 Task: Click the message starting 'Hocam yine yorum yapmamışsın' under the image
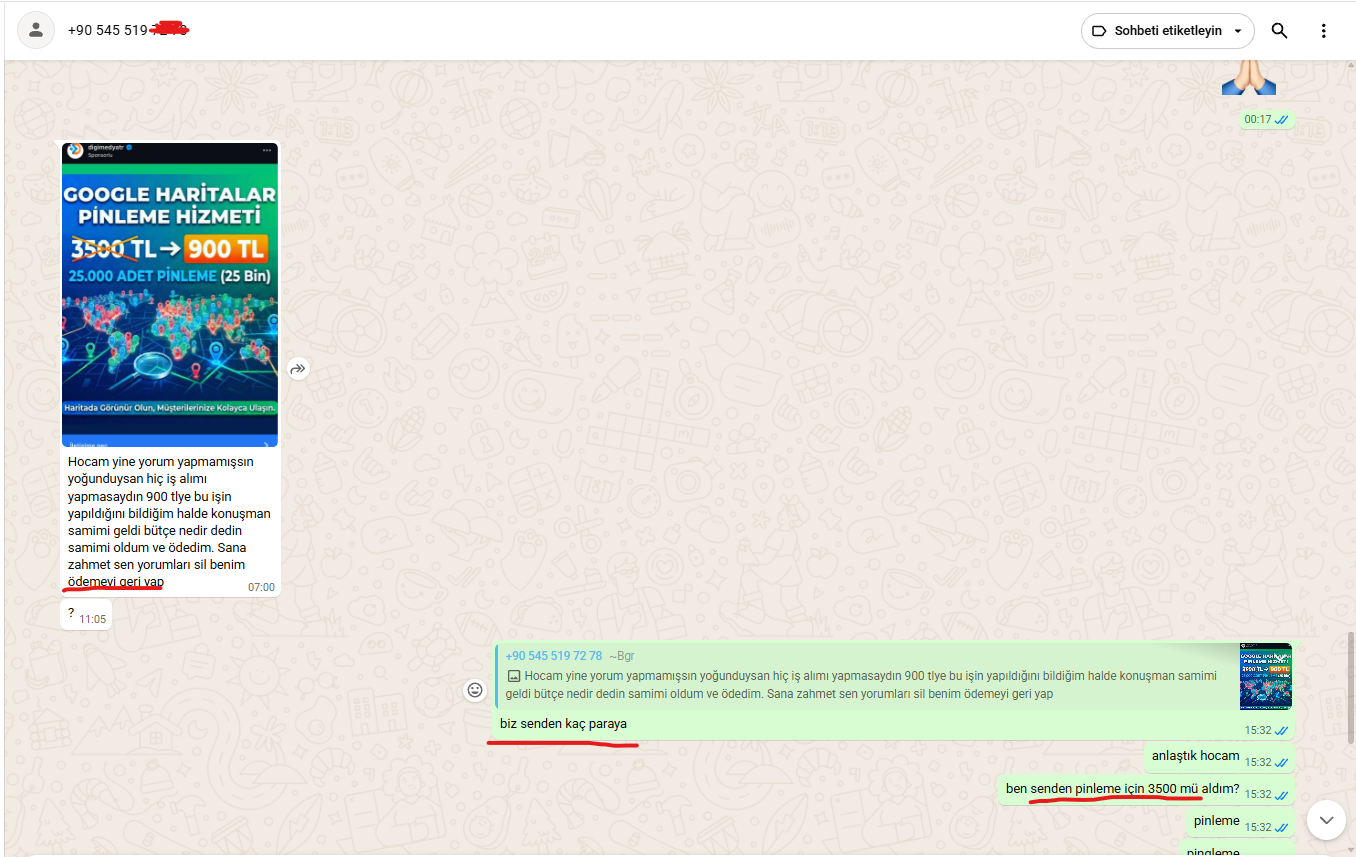coord(169,521)
